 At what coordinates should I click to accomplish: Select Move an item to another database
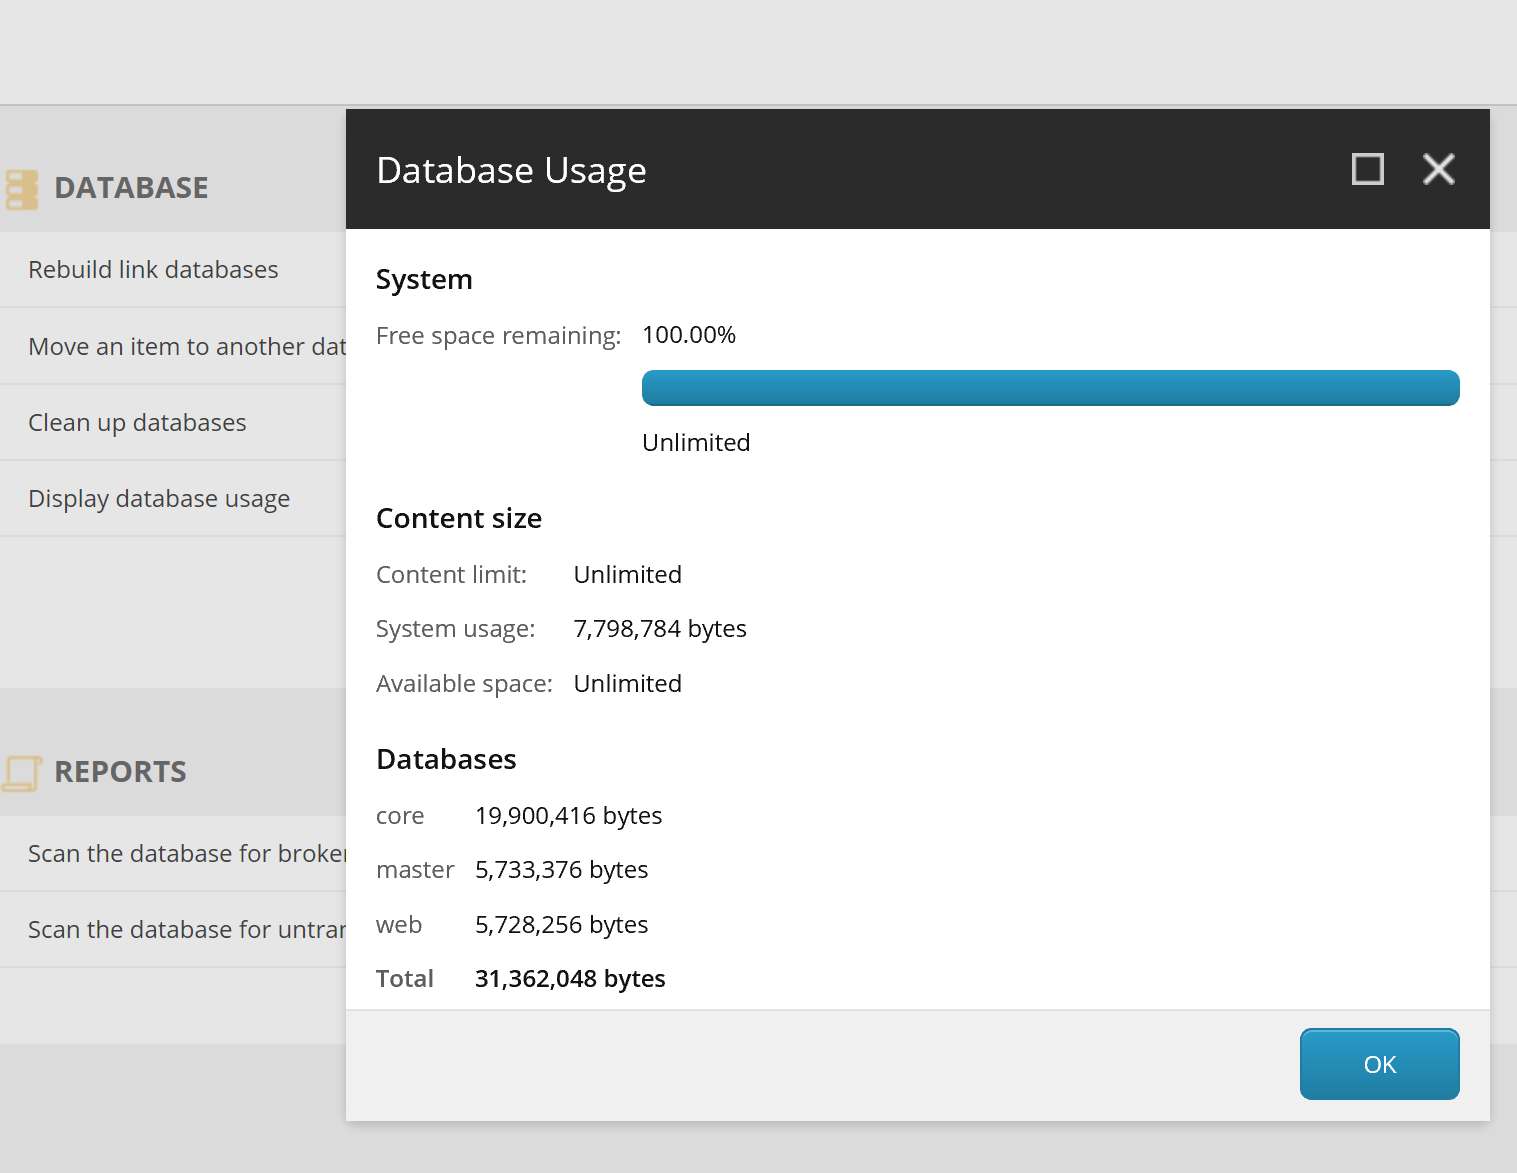[186, 347]
